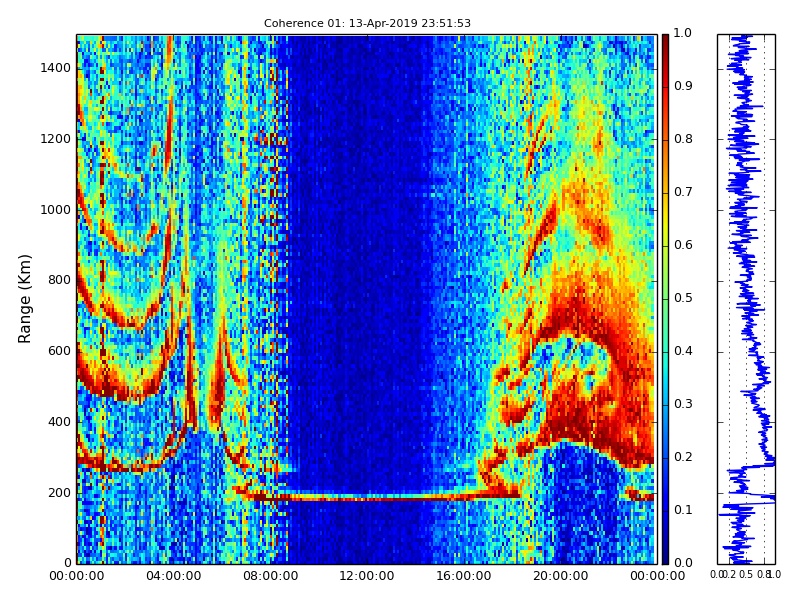The image size is (800, 600).
Task: Click the 1200 range tick label
Action: click(55, 139)
